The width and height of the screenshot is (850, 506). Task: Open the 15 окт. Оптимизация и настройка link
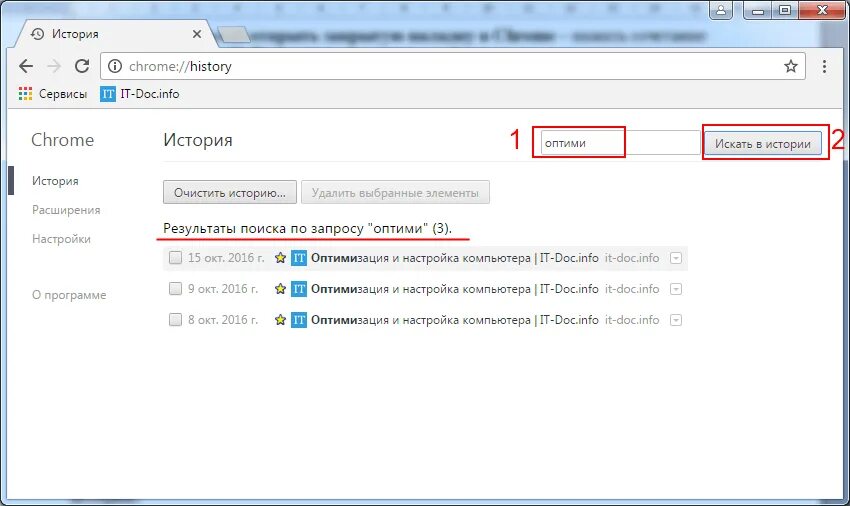(455, 258)
